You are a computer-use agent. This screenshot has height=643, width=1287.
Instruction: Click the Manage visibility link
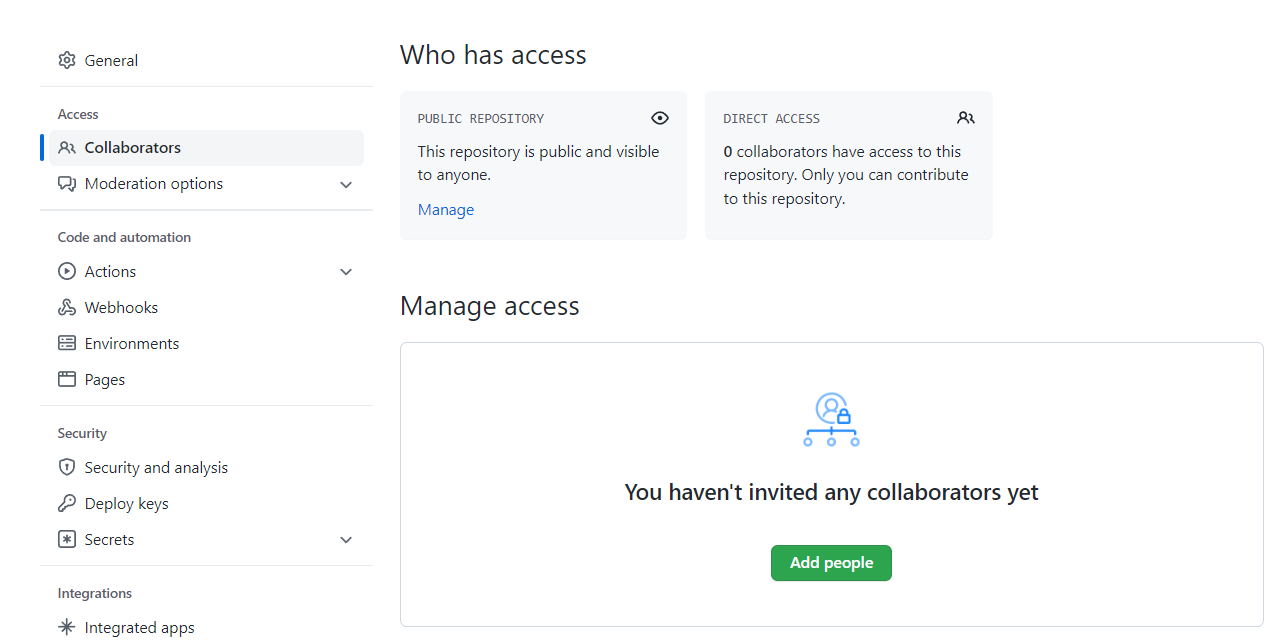[446, 210]
